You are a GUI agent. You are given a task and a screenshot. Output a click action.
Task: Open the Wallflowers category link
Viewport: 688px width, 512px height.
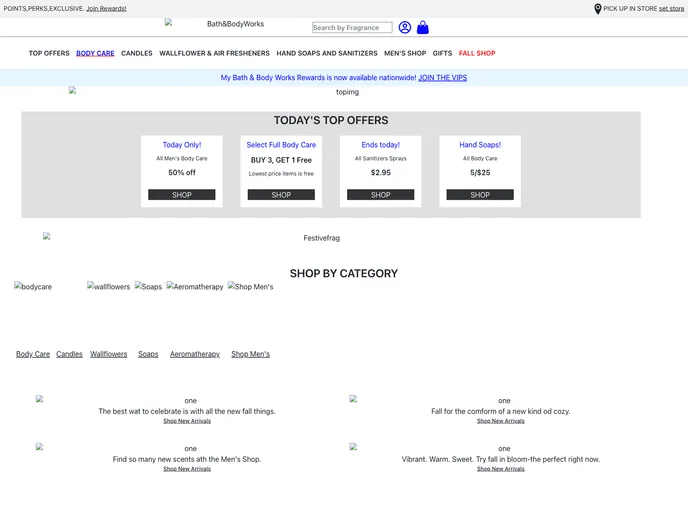108,354
